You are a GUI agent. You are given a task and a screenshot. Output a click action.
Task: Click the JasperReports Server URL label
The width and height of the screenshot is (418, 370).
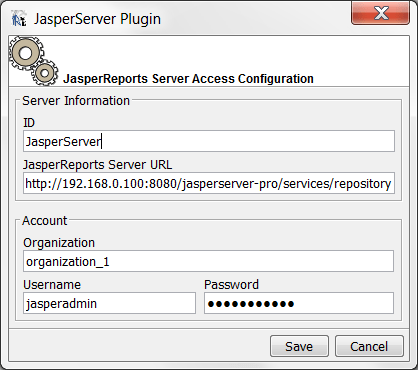pos(97,165)
